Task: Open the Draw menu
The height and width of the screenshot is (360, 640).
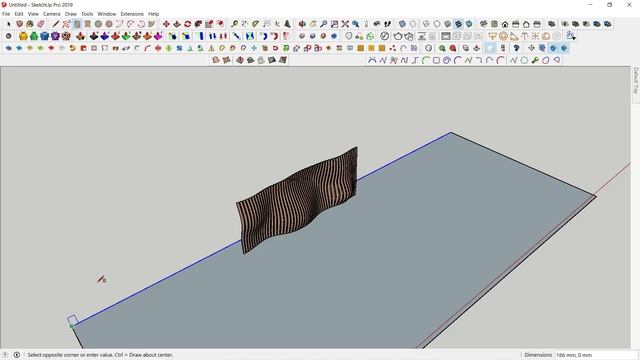Action: (71, 14)
